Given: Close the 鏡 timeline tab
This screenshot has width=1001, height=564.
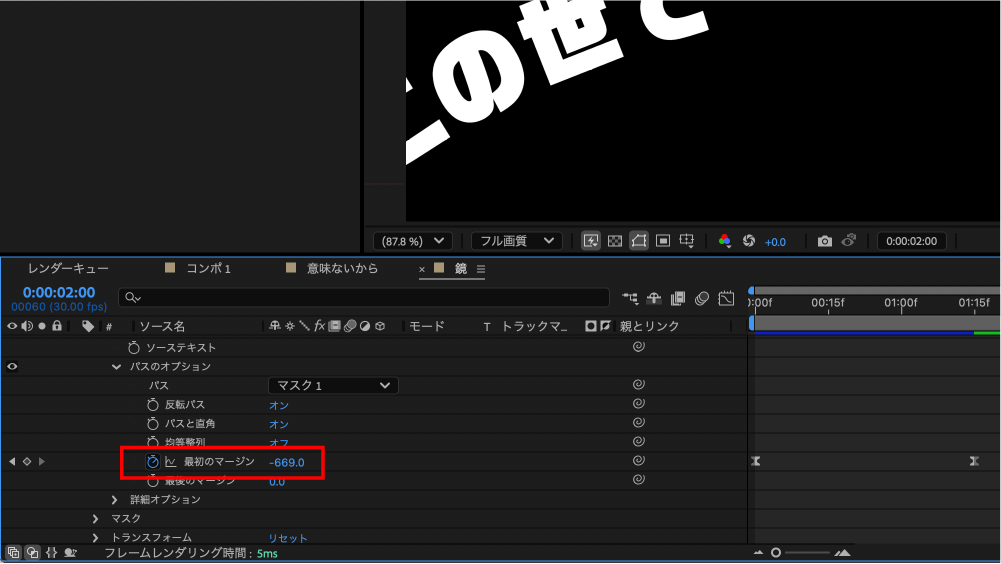Looking at the screenshot, I should [x=422, y=270].
